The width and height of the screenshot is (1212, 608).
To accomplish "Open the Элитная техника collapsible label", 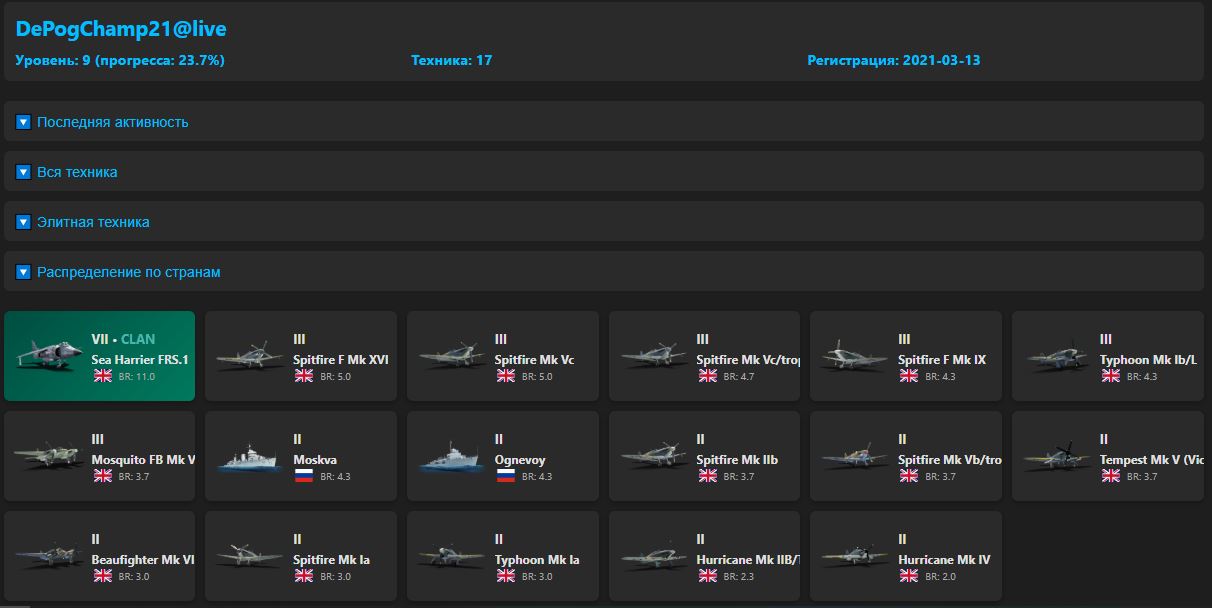I will coord(93,222).
